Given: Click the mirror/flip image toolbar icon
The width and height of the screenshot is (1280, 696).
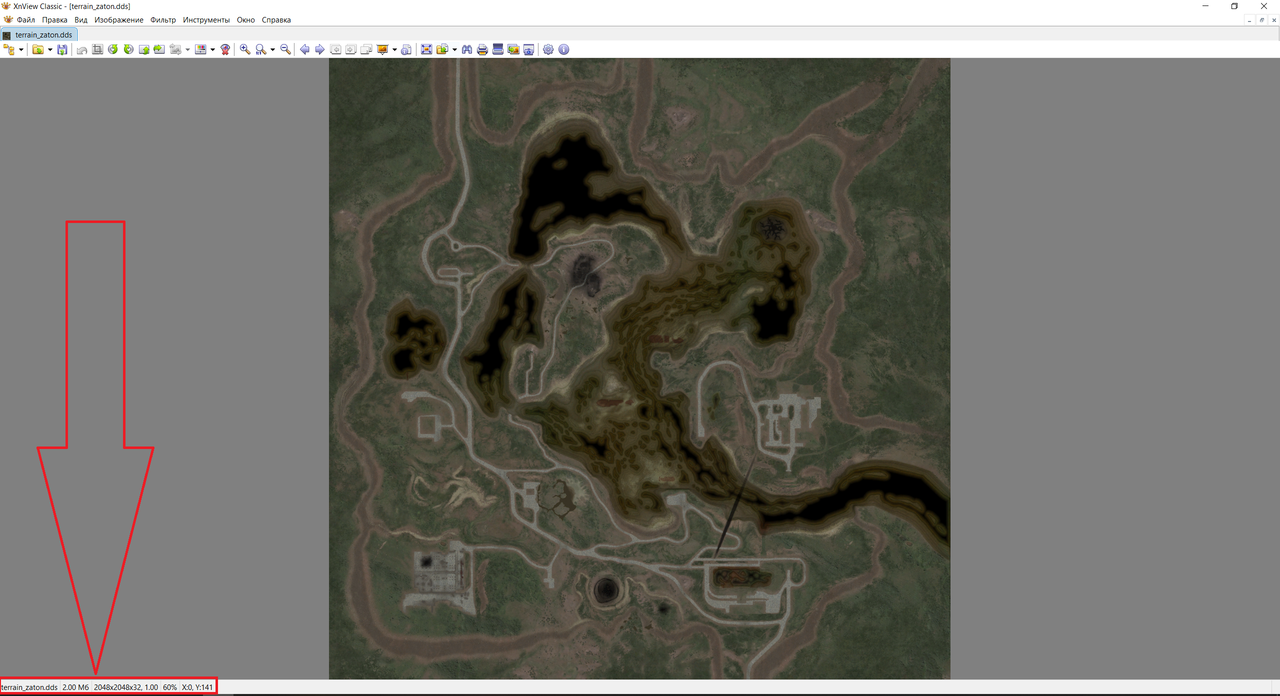Looking at the screenshot, I should pos(144,49).
